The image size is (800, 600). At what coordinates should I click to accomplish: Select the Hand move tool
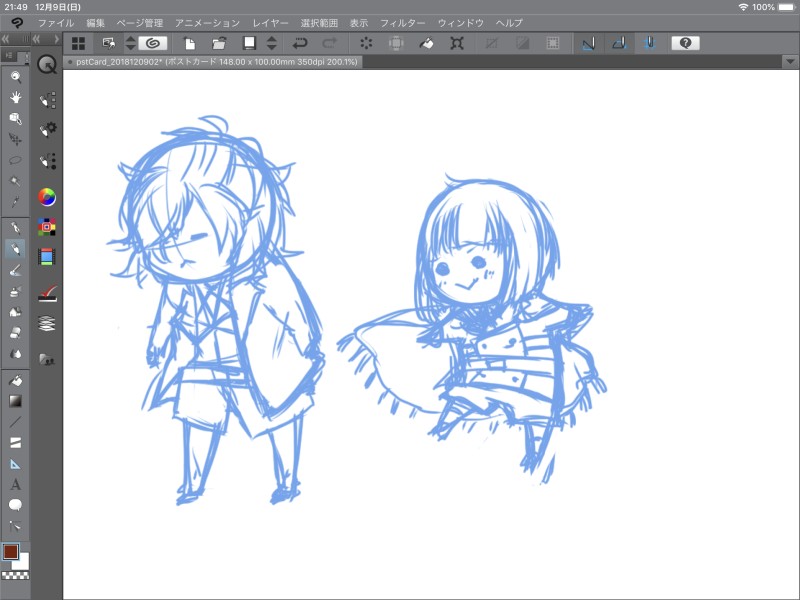point(16,97)
